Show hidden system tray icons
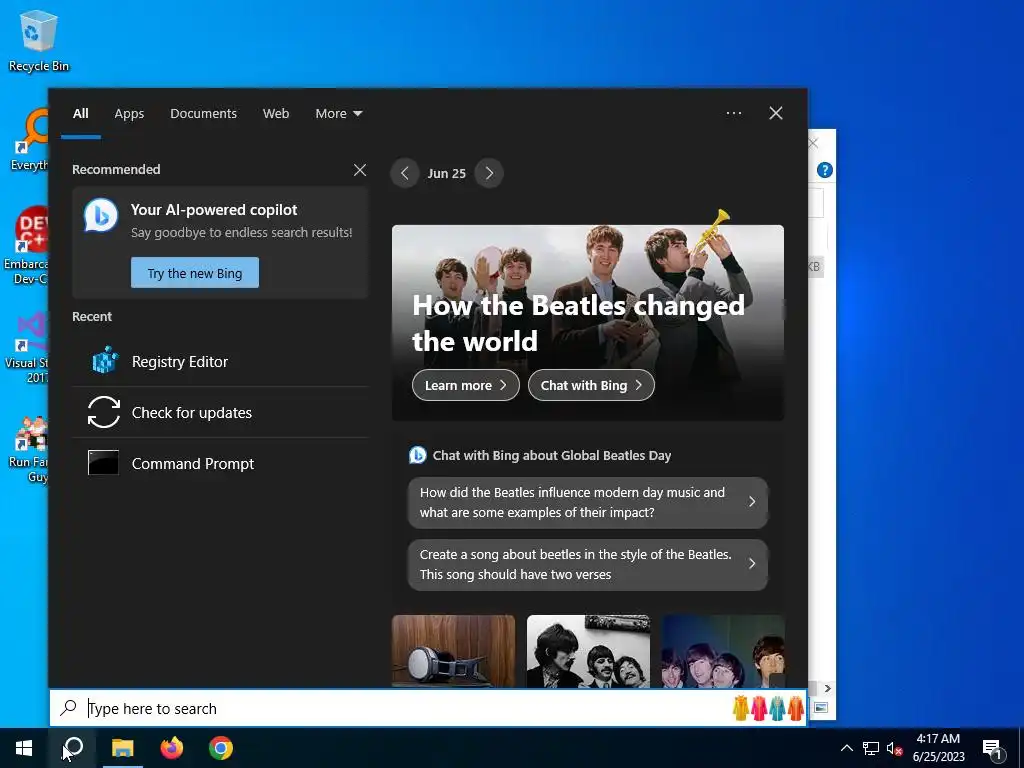This screenshot has height=768, width=1024. (846, 748)
